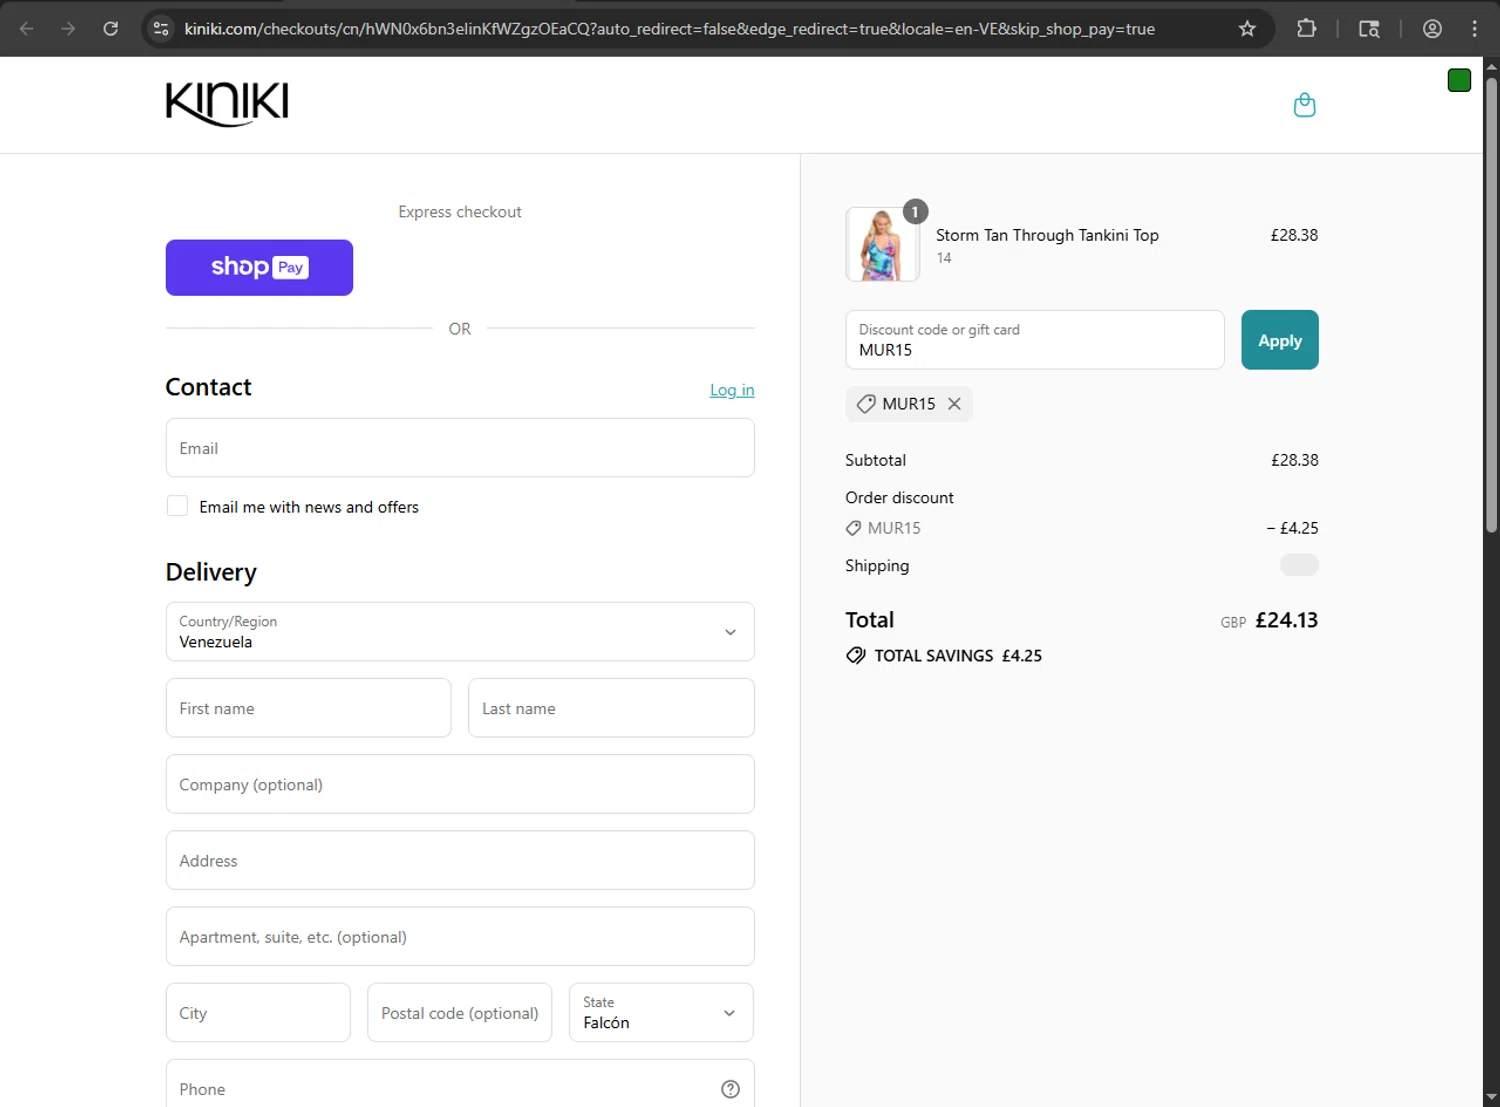Open the tab search icon in toolbar
The height and width of the screenshot is (1107, 1500).
click(1369, 29)
